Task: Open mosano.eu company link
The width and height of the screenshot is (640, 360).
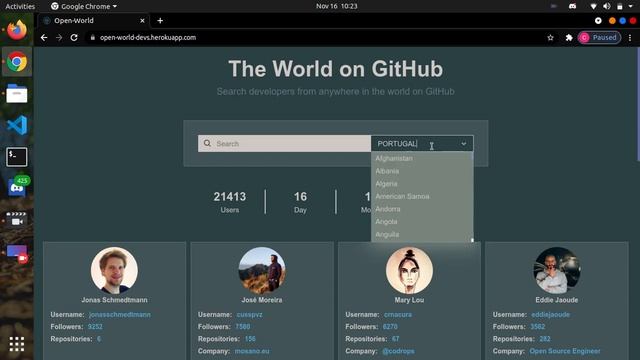Action: (x=252, y=351)
